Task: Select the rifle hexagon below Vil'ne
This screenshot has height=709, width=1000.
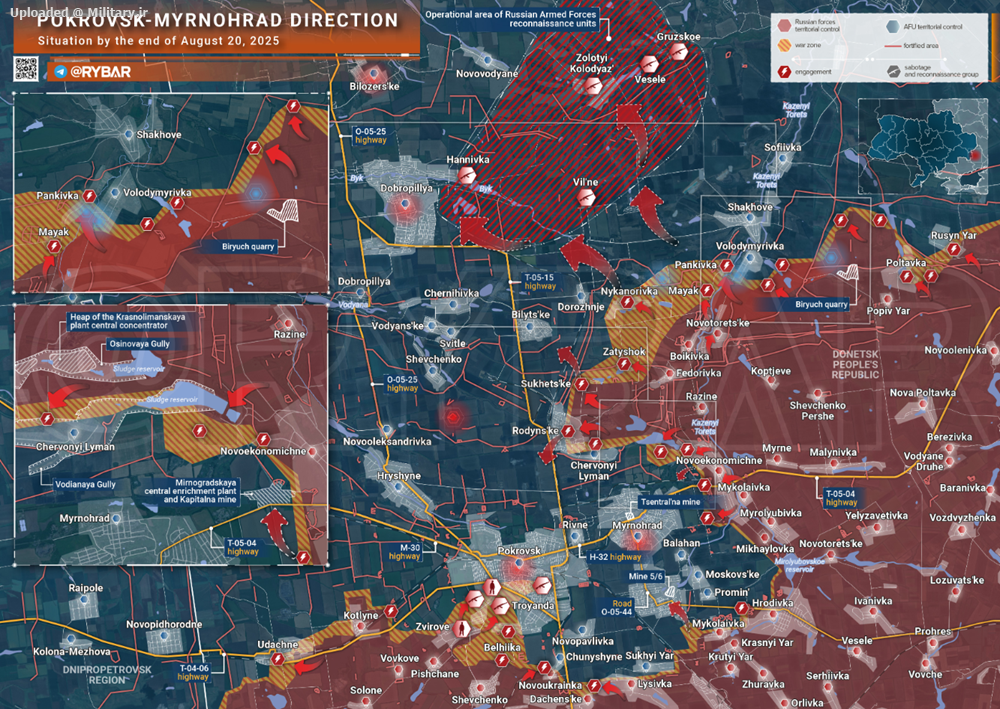Action: (x=585, y=198)
